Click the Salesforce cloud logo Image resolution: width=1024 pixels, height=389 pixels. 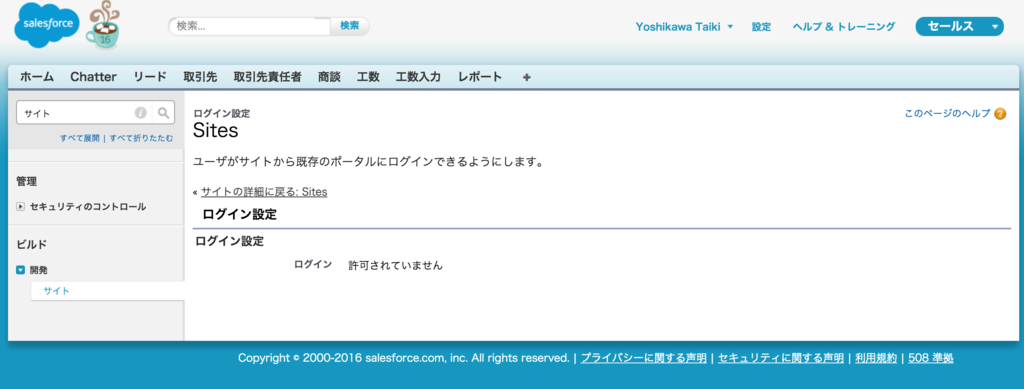tap(47, 25)
